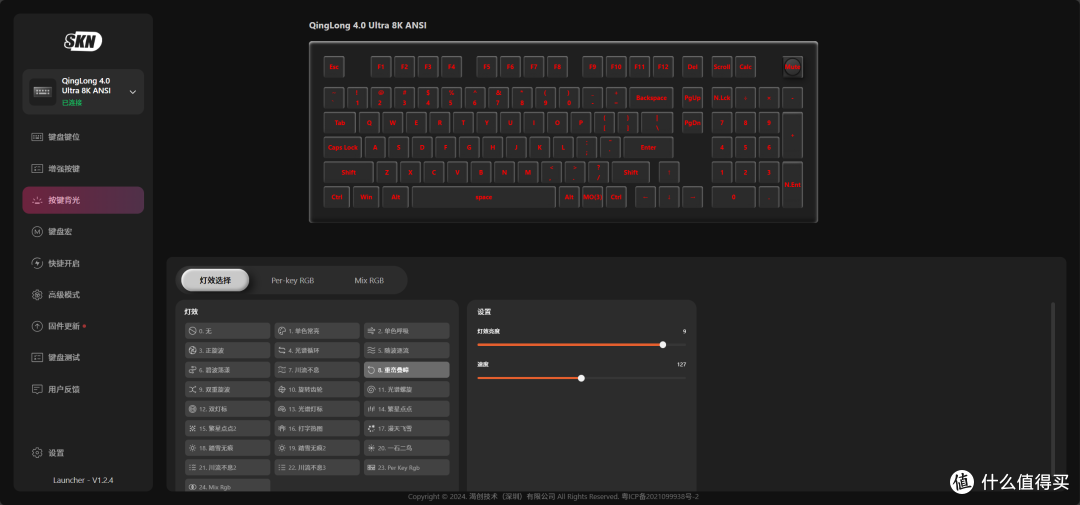Viewport: 1080px width, 505px height.
Task: Click the Launcher - V1.2.4 version text
Action: (83, 480)
